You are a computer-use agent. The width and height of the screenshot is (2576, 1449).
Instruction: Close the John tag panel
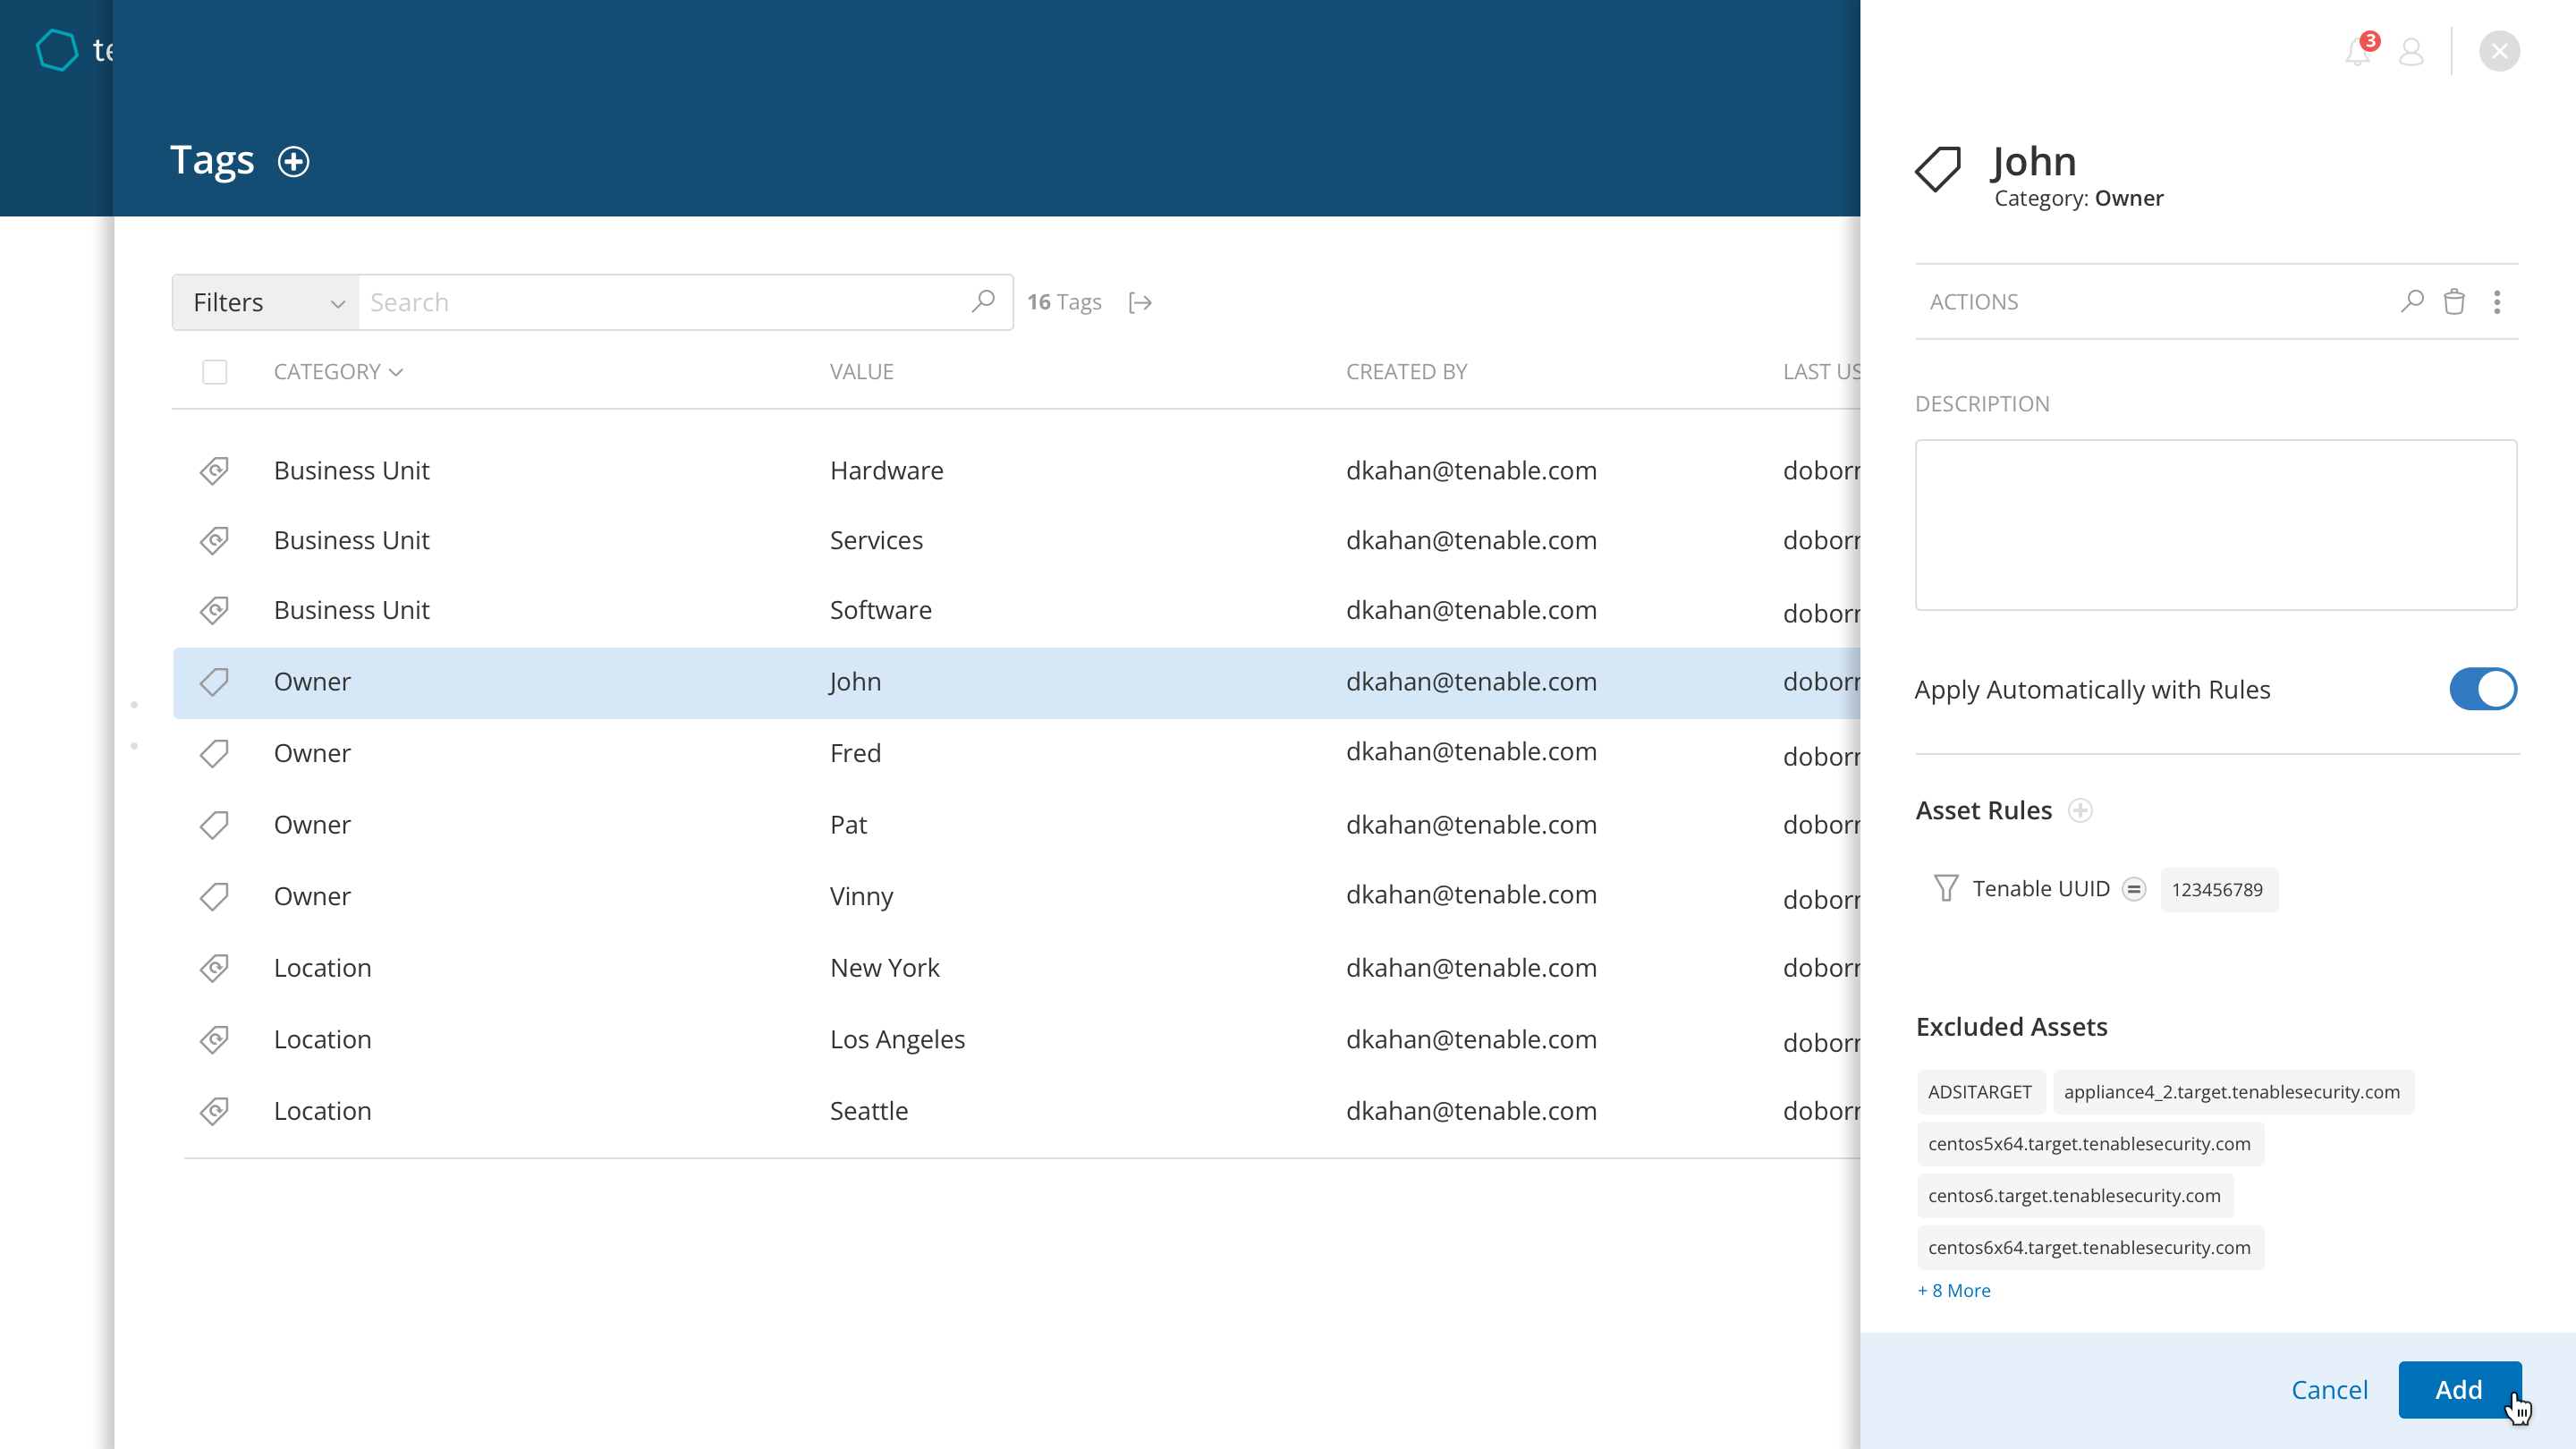2499,51
